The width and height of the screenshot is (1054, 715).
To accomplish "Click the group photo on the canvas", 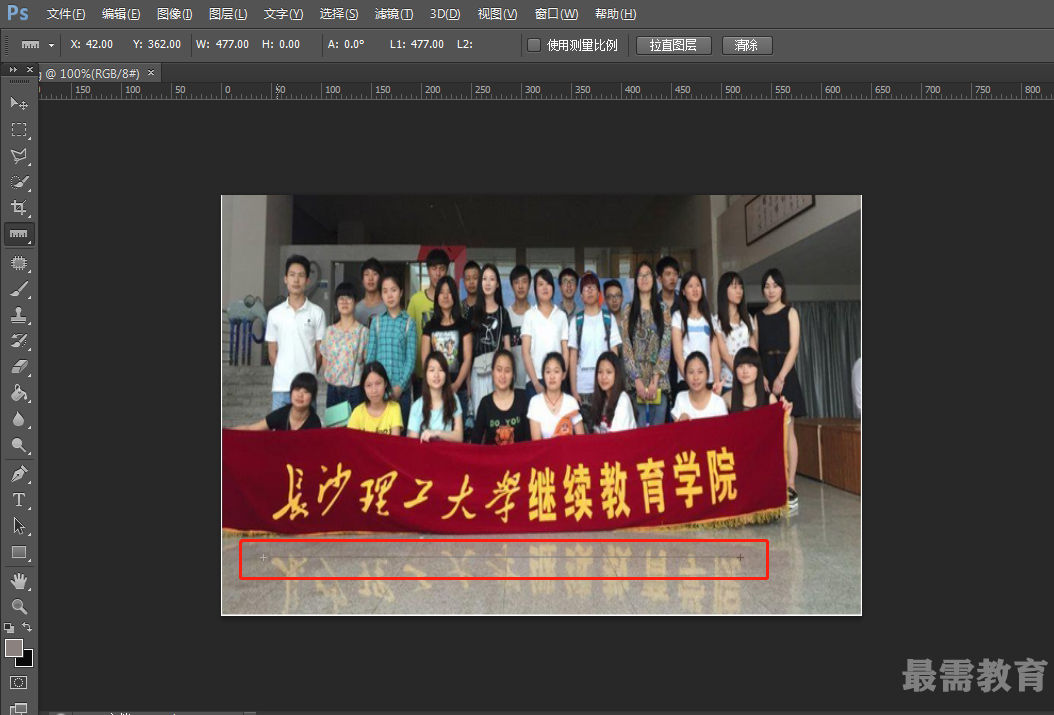I will click(x=541, y=405).
